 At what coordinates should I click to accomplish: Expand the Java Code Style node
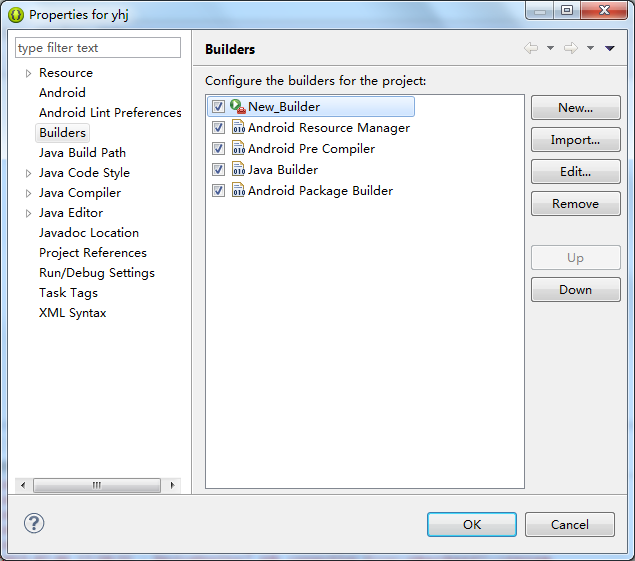click(x=28, y=173)
